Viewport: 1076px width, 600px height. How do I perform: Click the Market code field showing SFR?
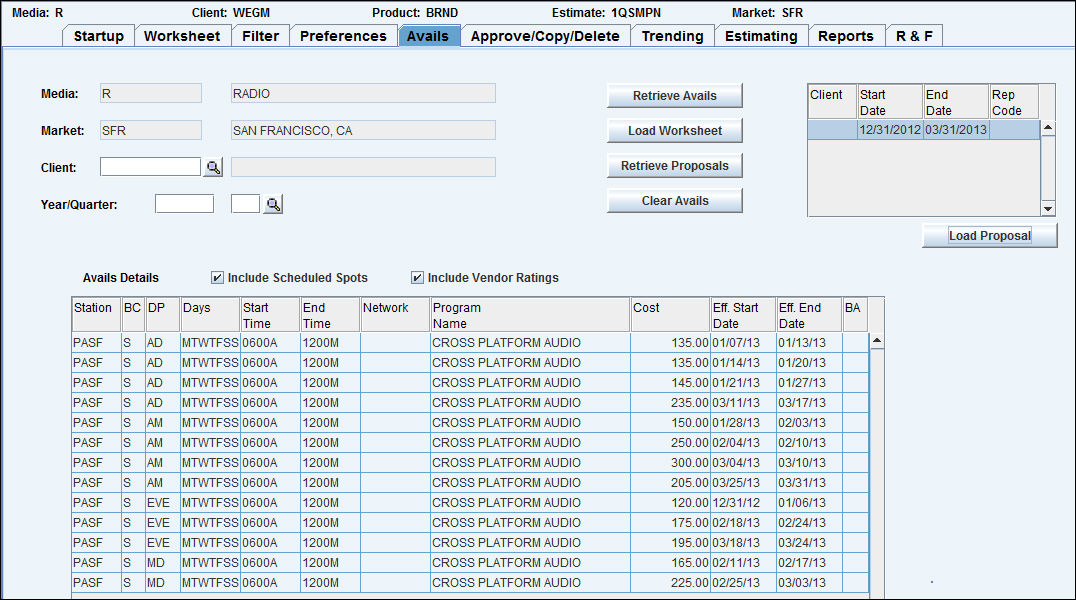[151, 130]
